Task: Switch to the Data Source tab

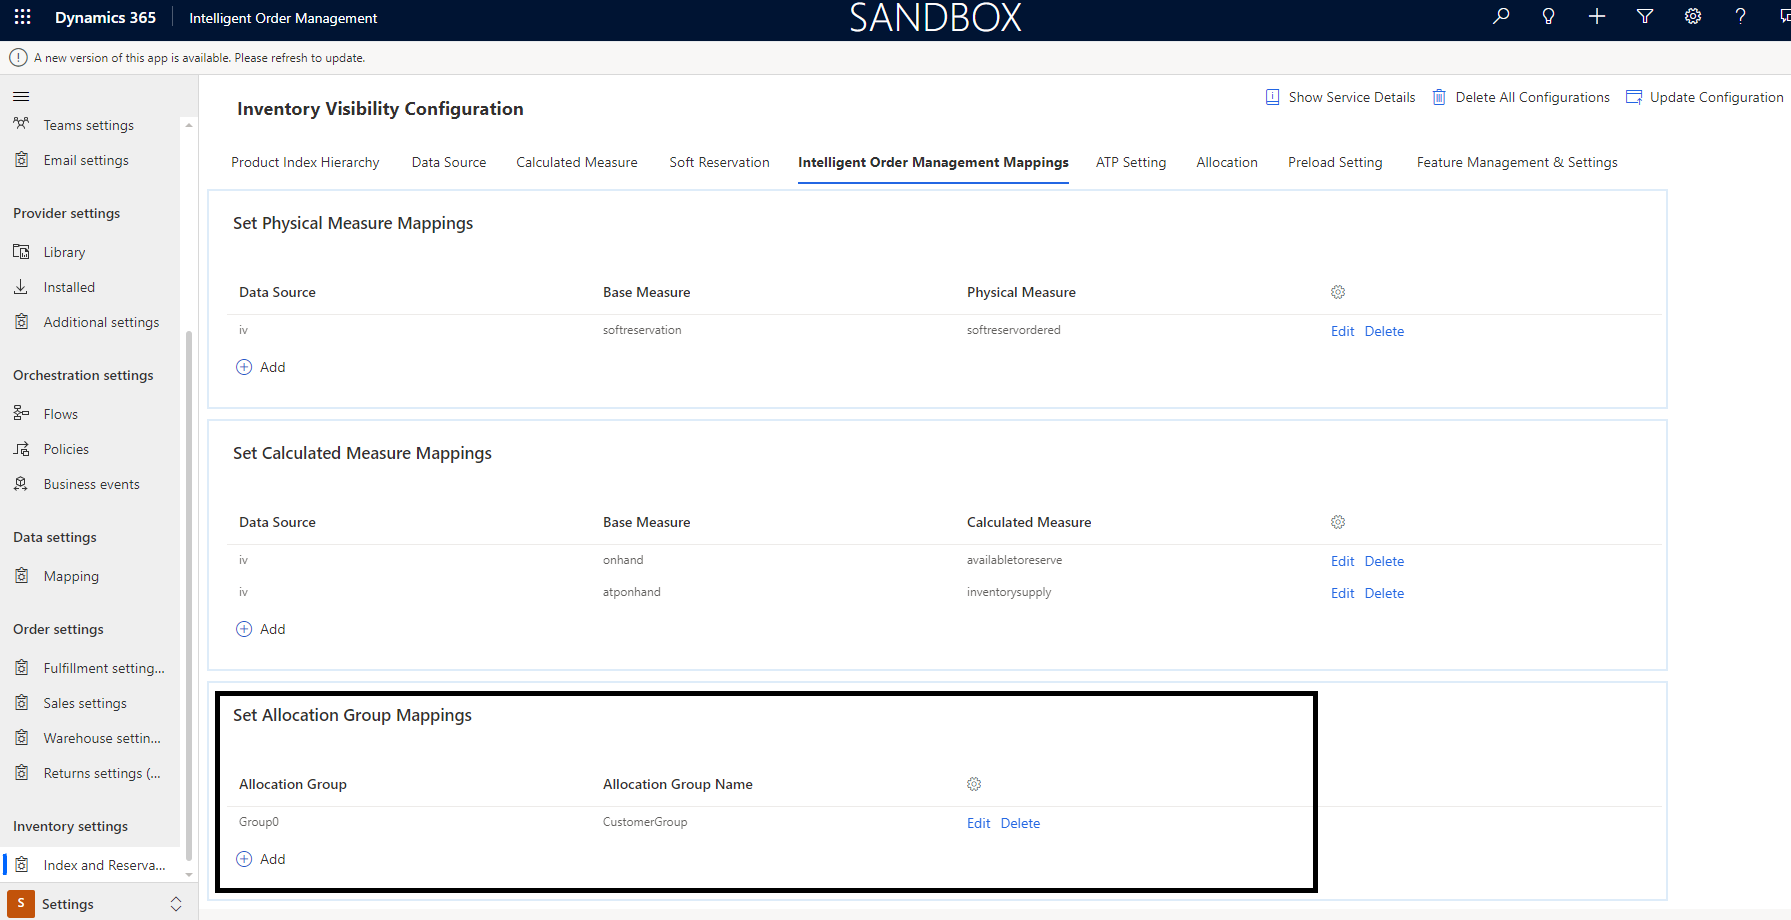Action: pos(449,162)
